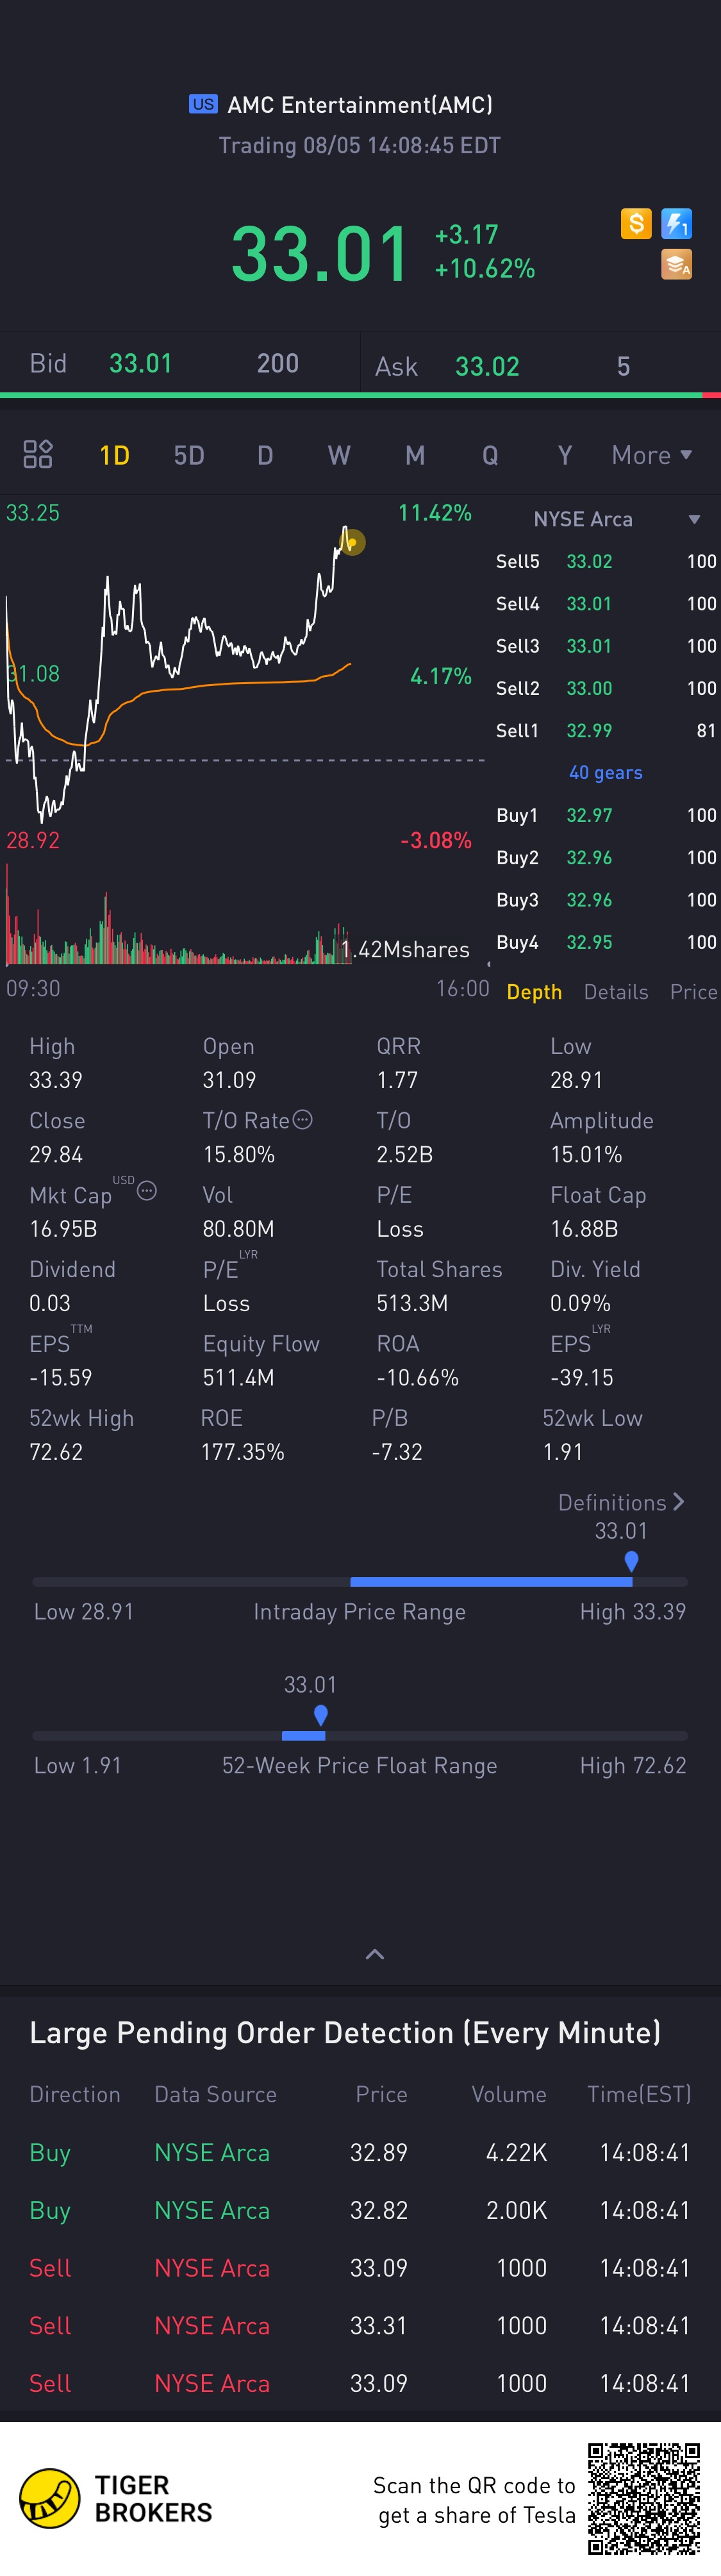
Task: Switch to the Details tab
Action: [x=616, y=992]
